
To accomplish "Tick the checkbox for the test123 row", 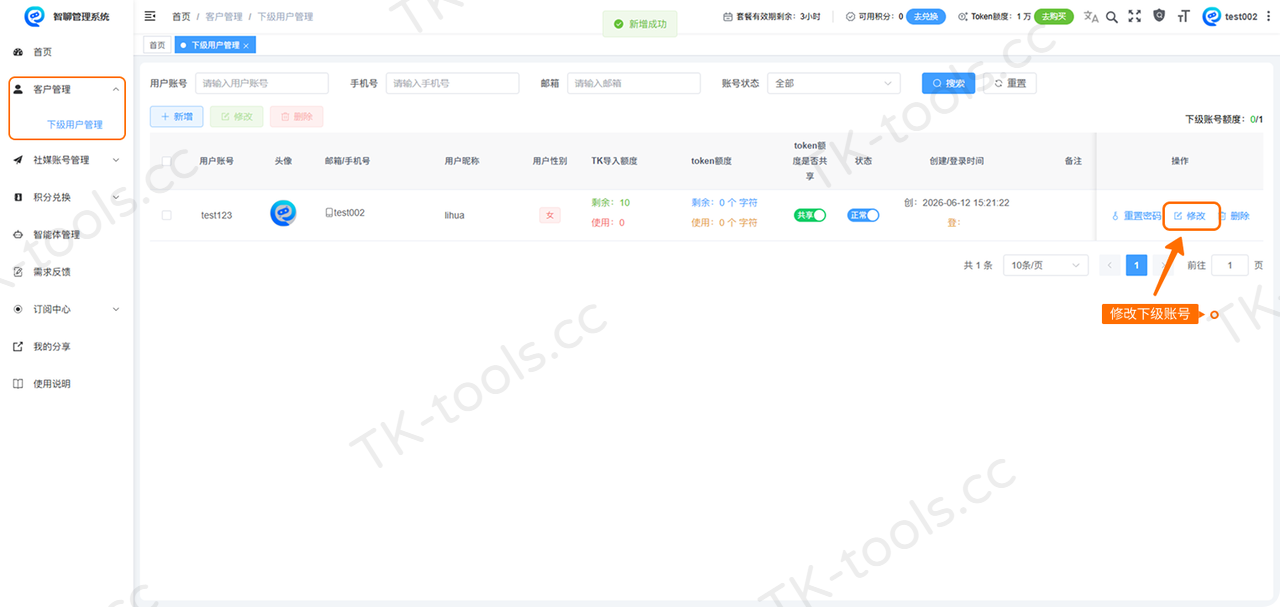I will tap(167, 215).
